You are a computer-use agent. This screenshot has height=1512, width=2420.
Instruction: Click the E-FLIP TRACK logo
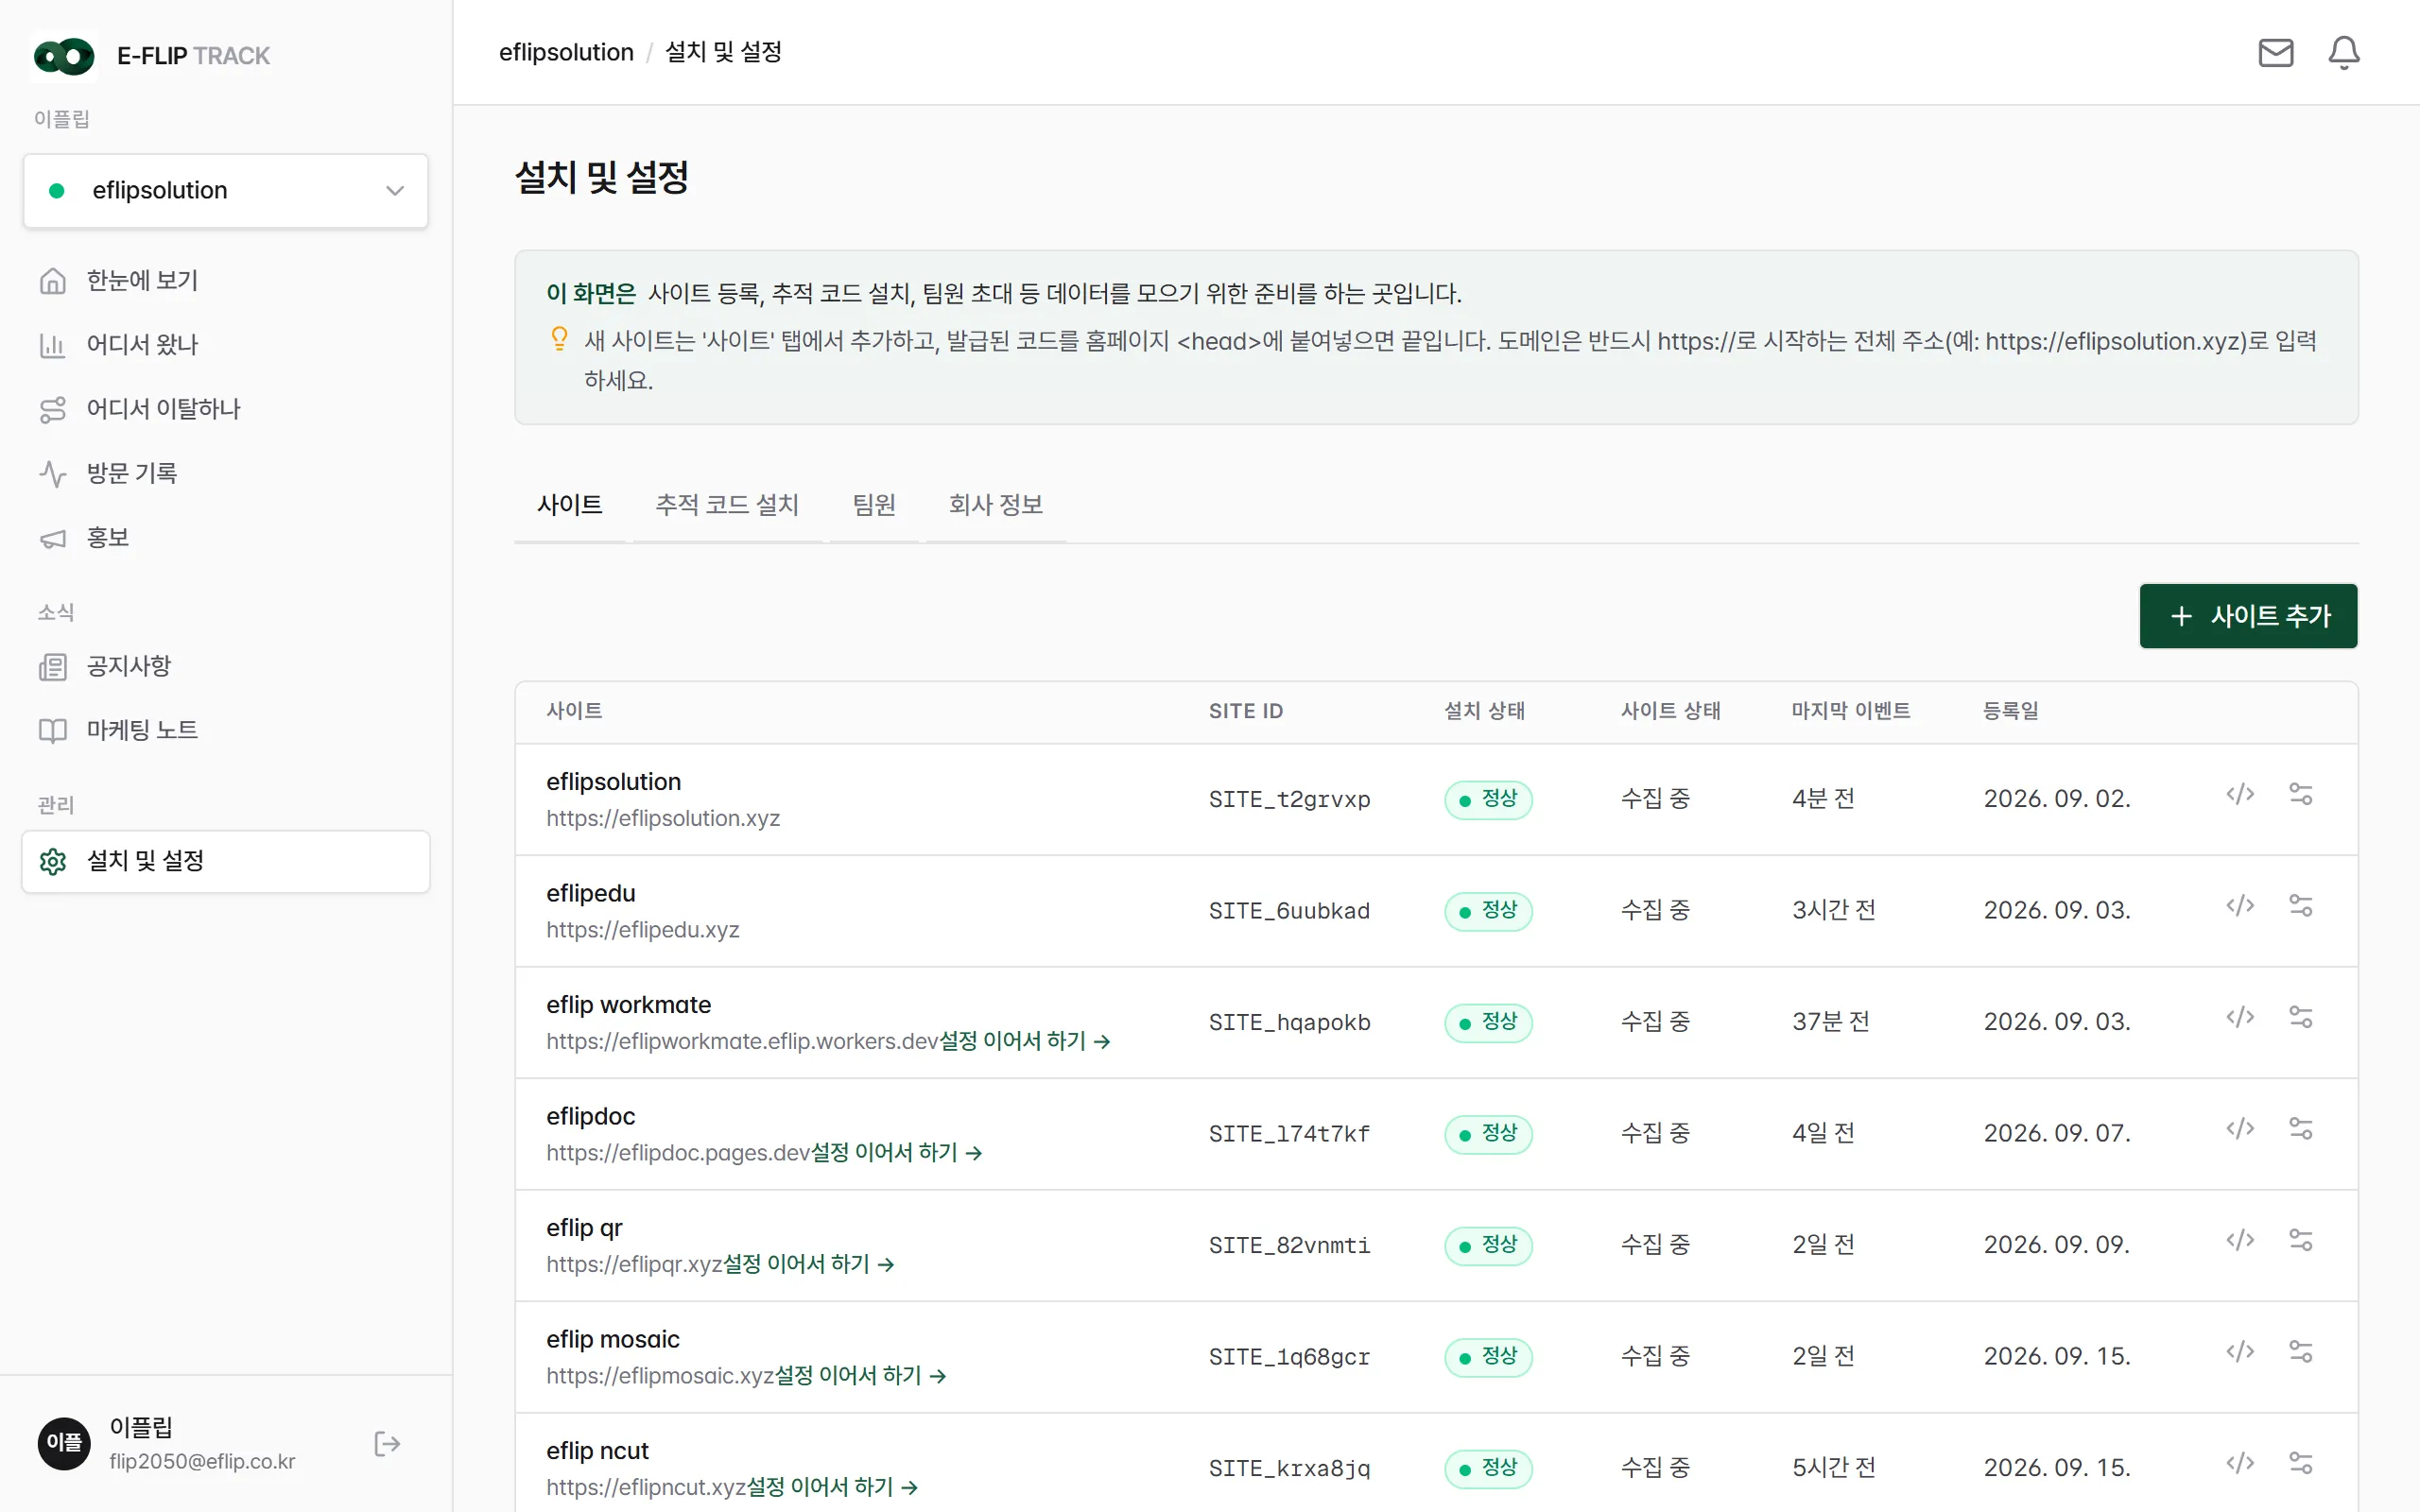point(151,56)
